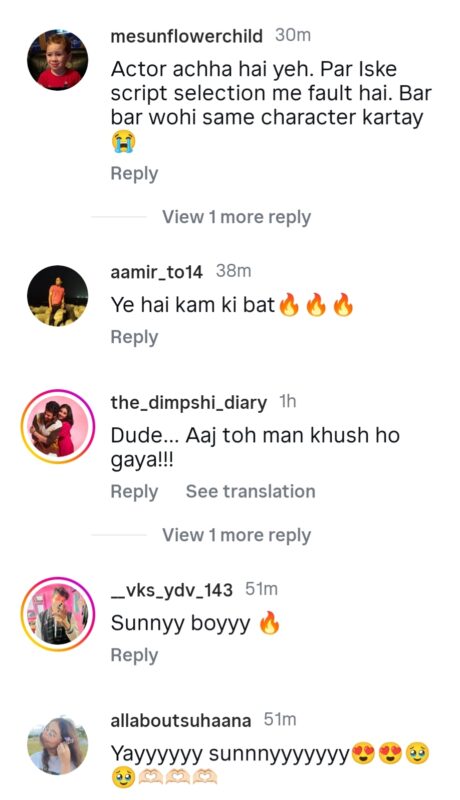This screenshot has height=800, width=460.
Task: View _vks_ydv_143's story ring avatar
Action: click(58, 614)
